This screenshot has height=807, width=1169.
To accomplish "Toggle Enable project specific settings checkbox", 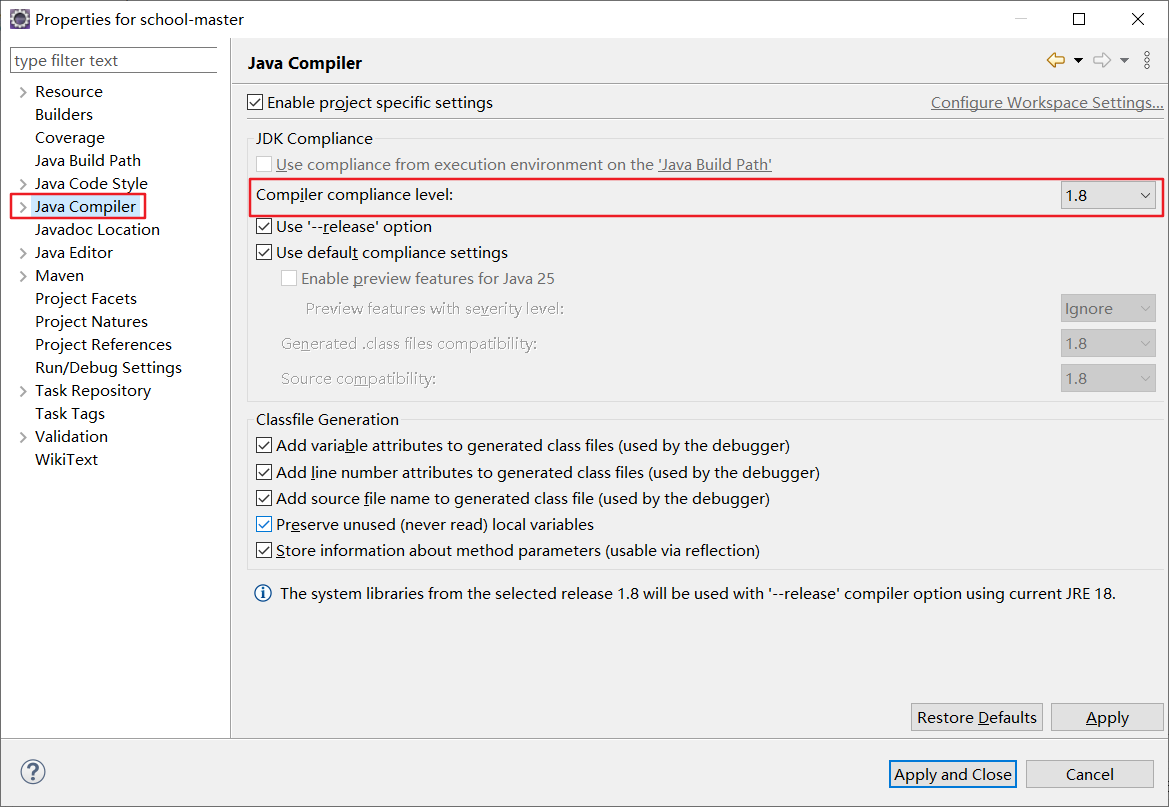I will click(256, 103).
